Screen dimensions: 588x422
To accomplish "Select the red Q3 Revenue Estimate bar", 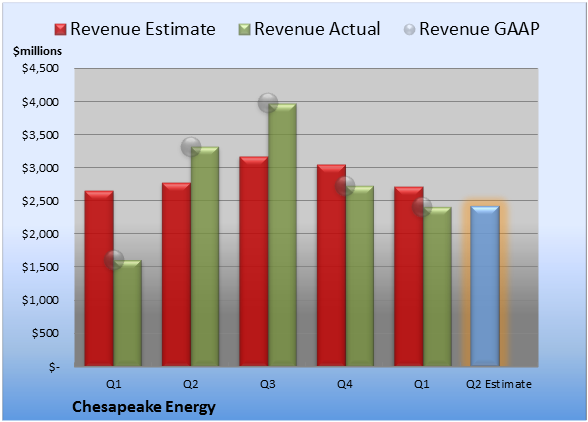I will click(x=254, y=261).
